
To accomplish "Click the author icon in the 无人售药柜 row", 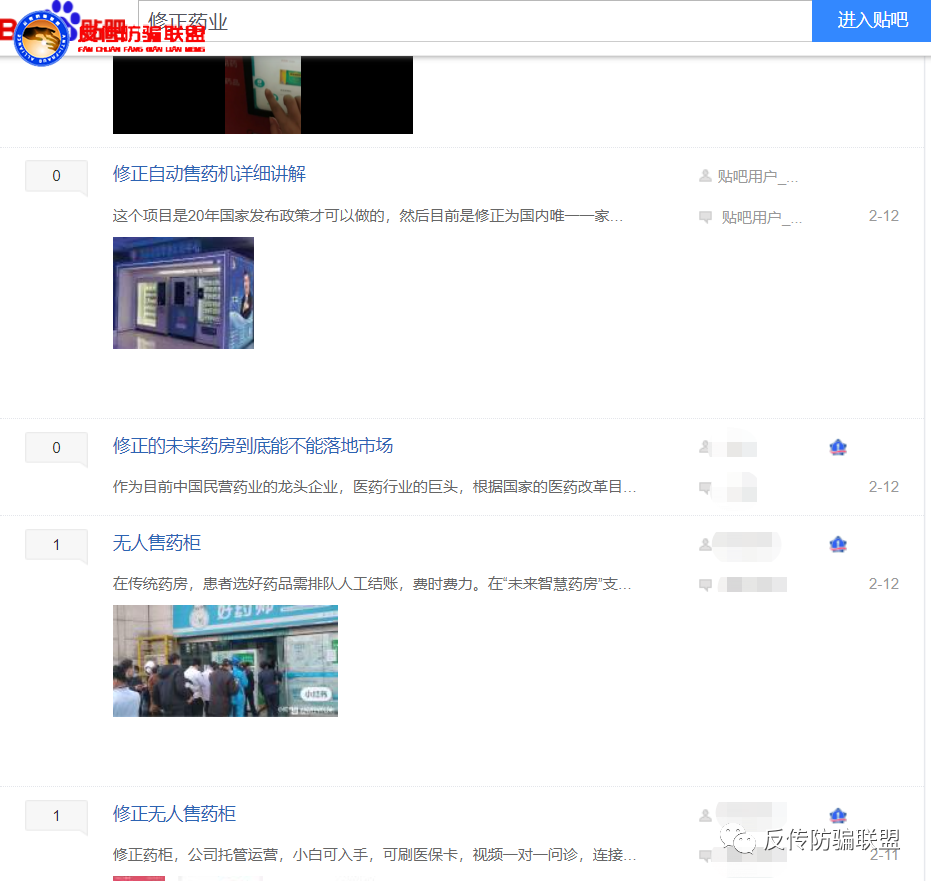I will coord(705,544).
